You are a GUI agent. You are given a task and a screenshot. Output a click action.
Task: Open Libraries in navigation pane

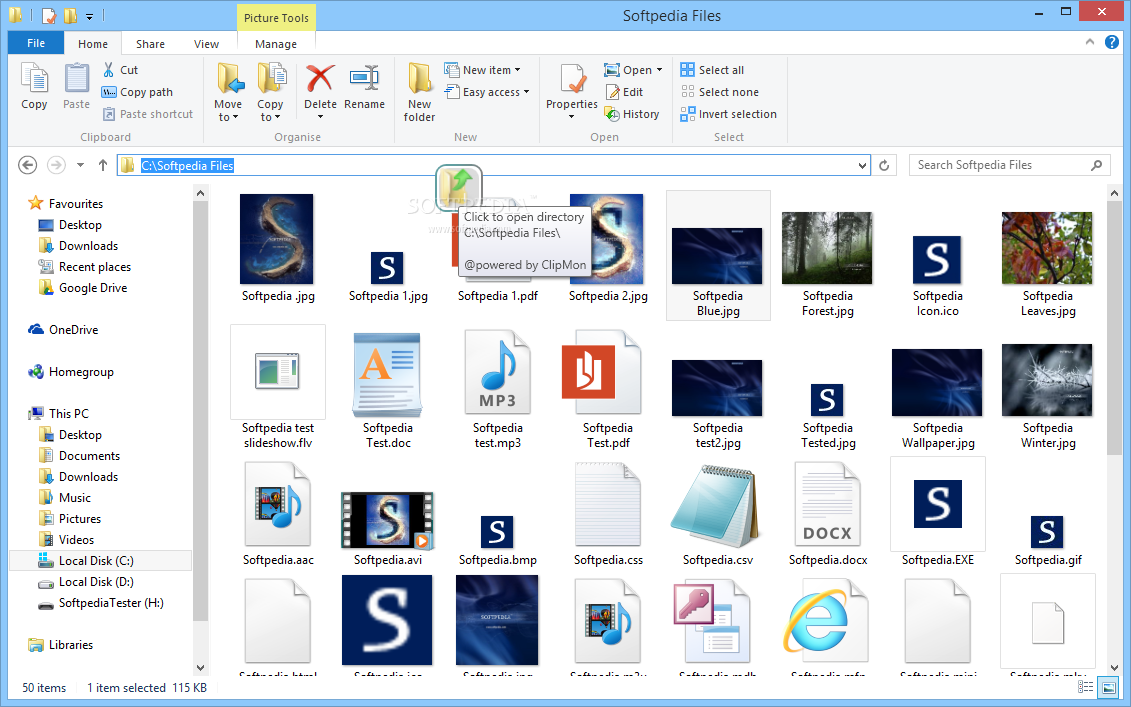[x=71, y=645]
